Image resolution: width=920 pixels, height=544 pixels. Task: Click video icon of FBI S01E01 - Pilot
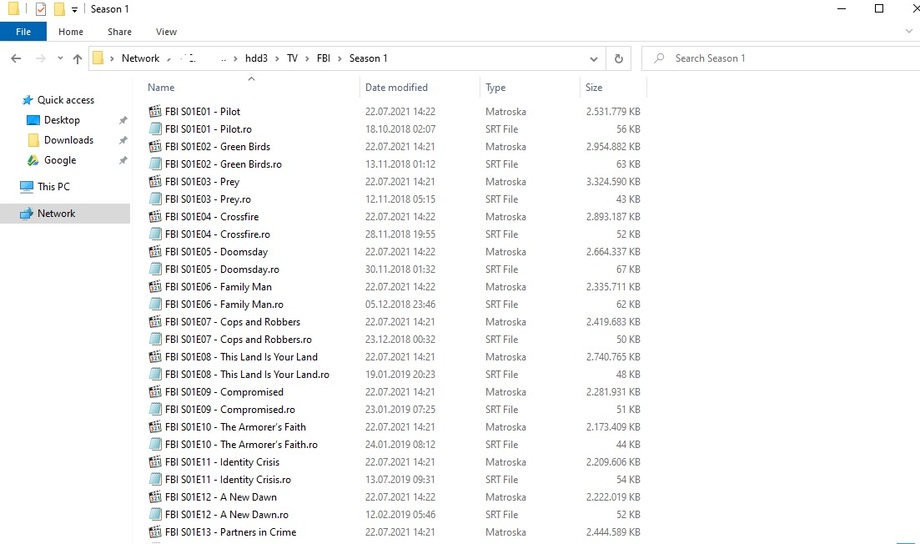155,111
